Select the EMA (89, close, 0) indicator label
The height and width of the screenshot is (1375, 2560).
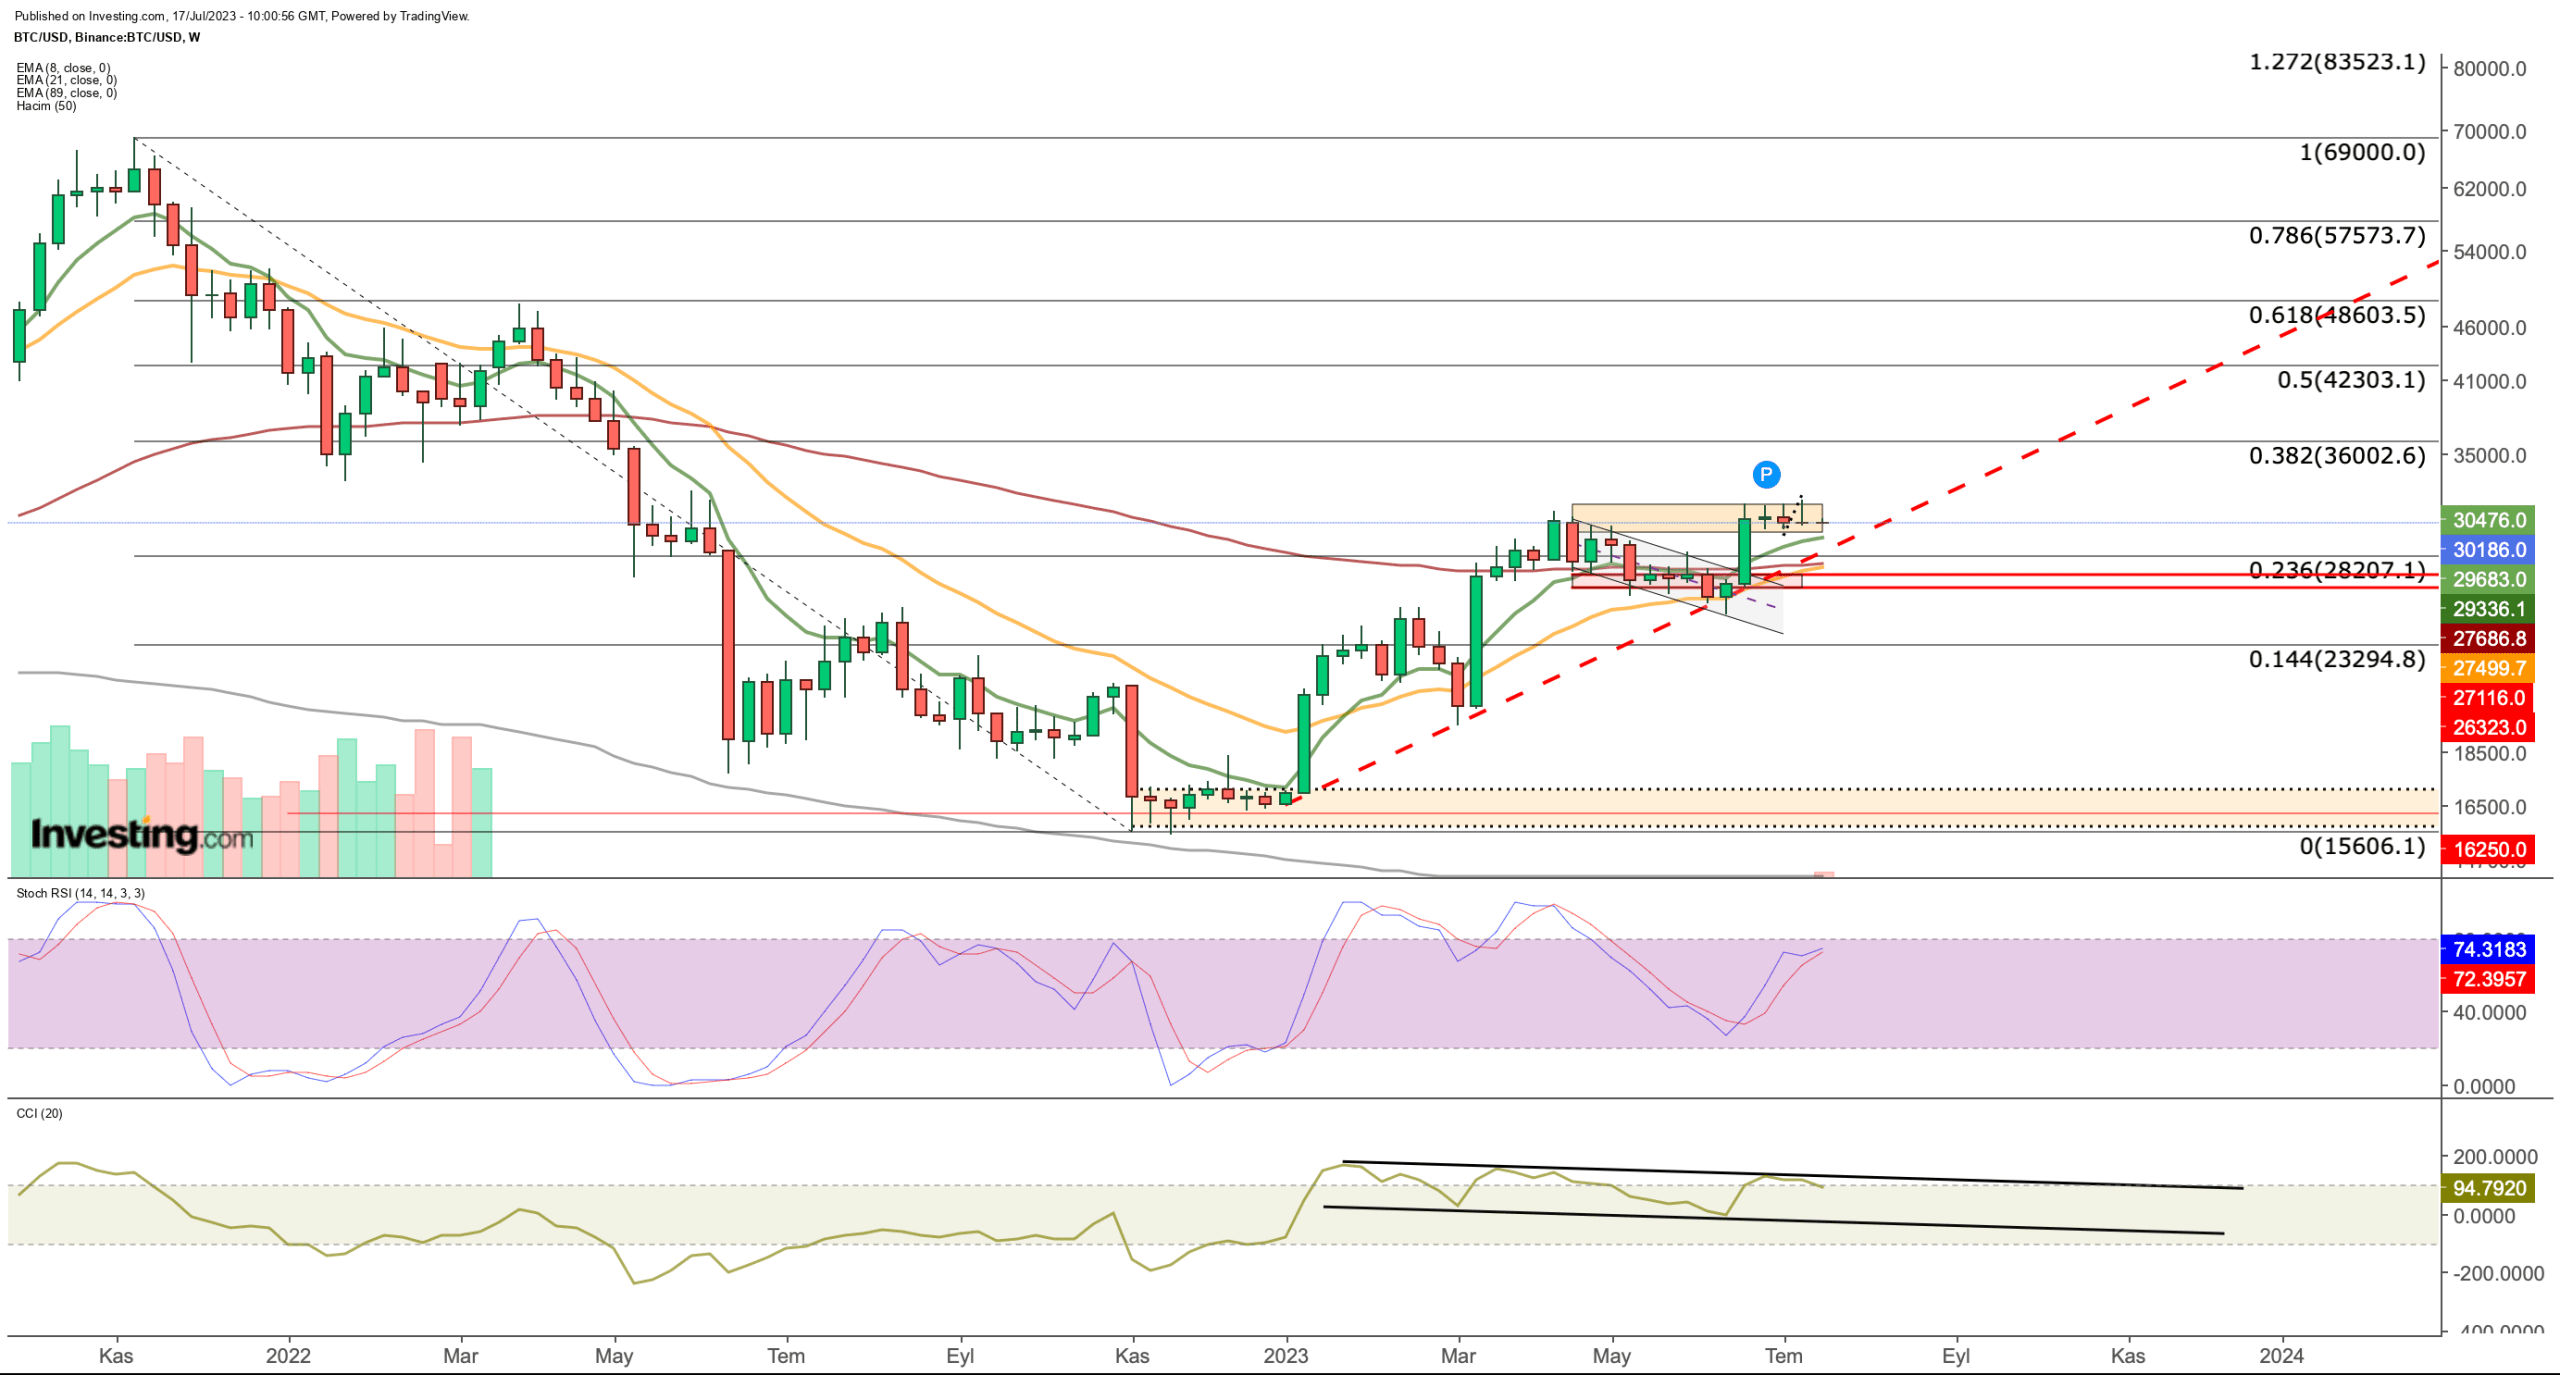click(66, 93)
